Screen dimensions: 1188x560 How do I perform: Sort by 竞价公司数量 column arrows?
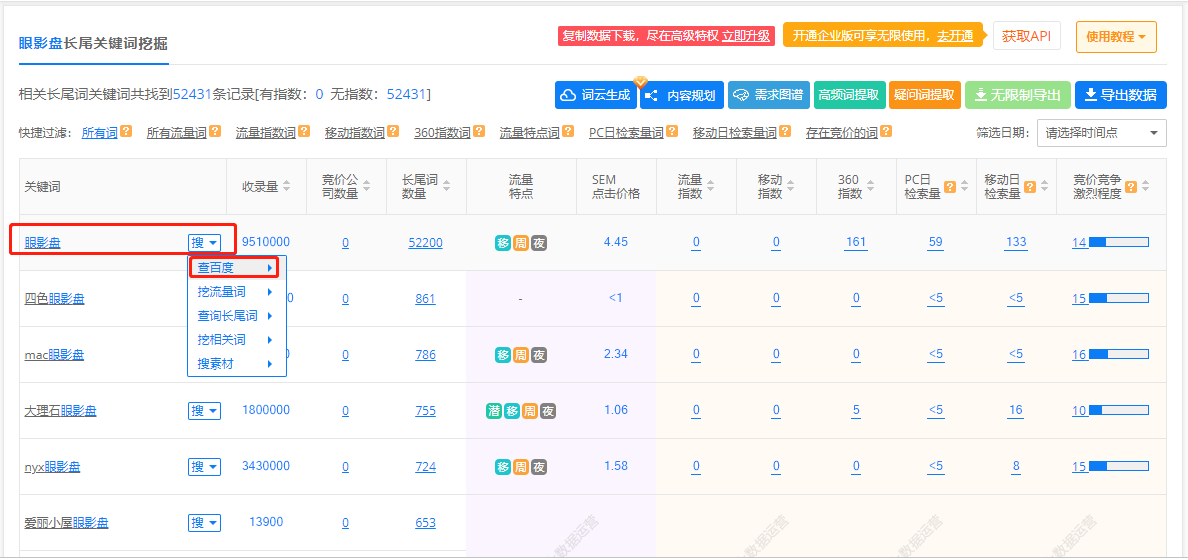pos(367,186)
